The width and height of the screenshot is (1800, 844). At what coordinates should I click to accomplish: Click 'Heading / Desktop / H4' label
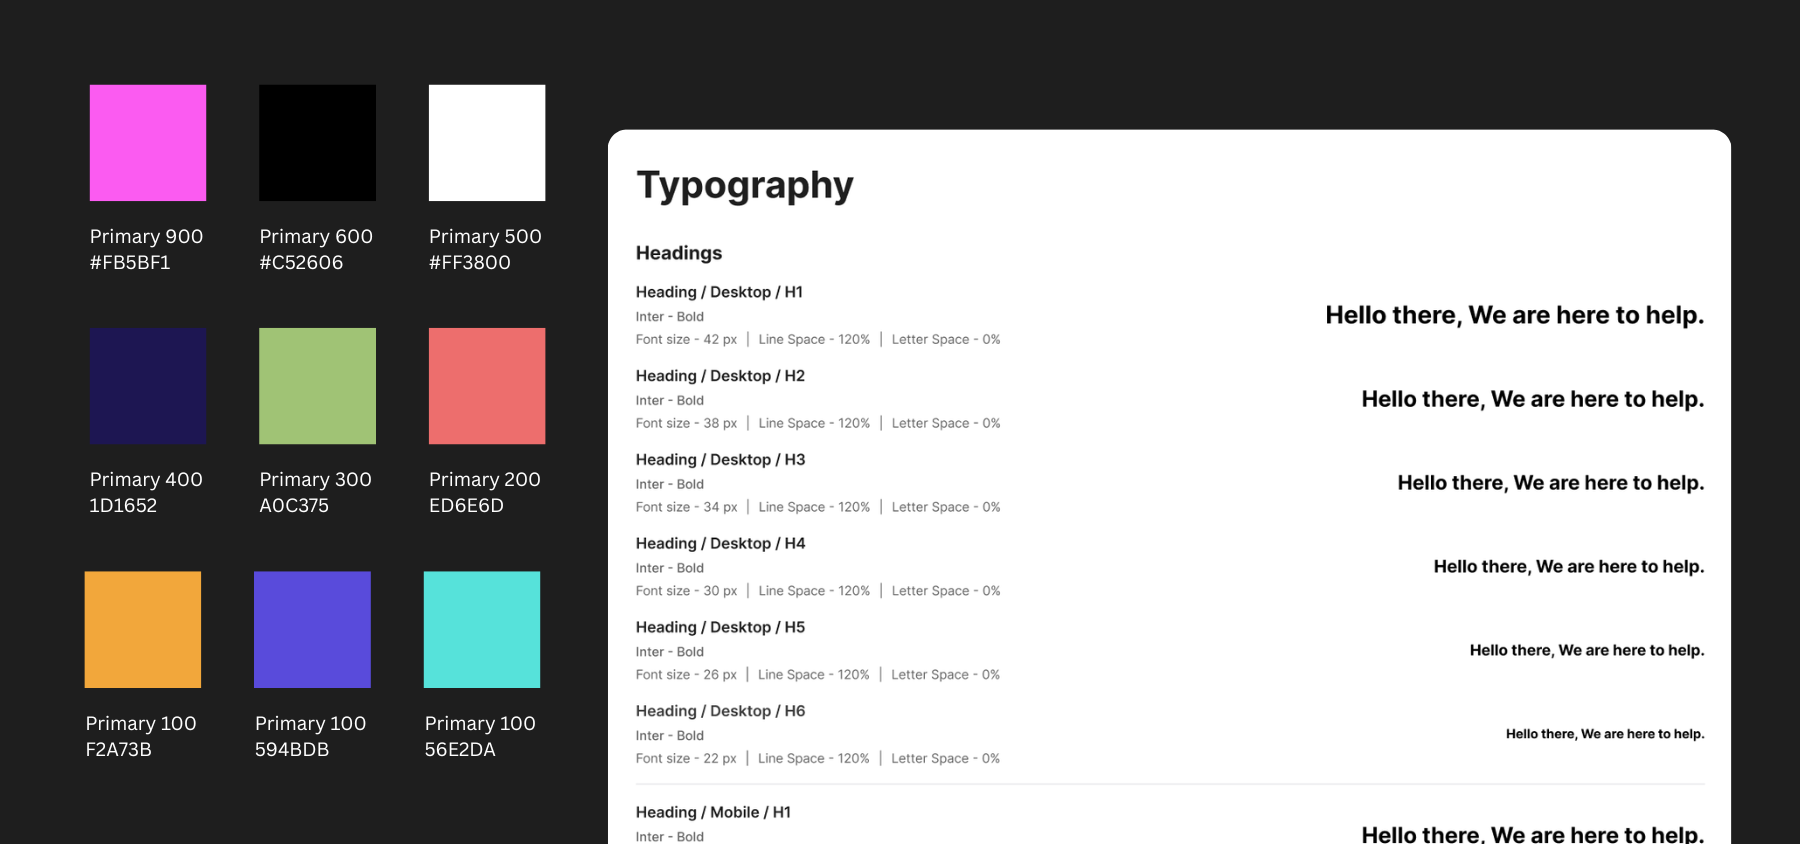[x=720, y=544]
